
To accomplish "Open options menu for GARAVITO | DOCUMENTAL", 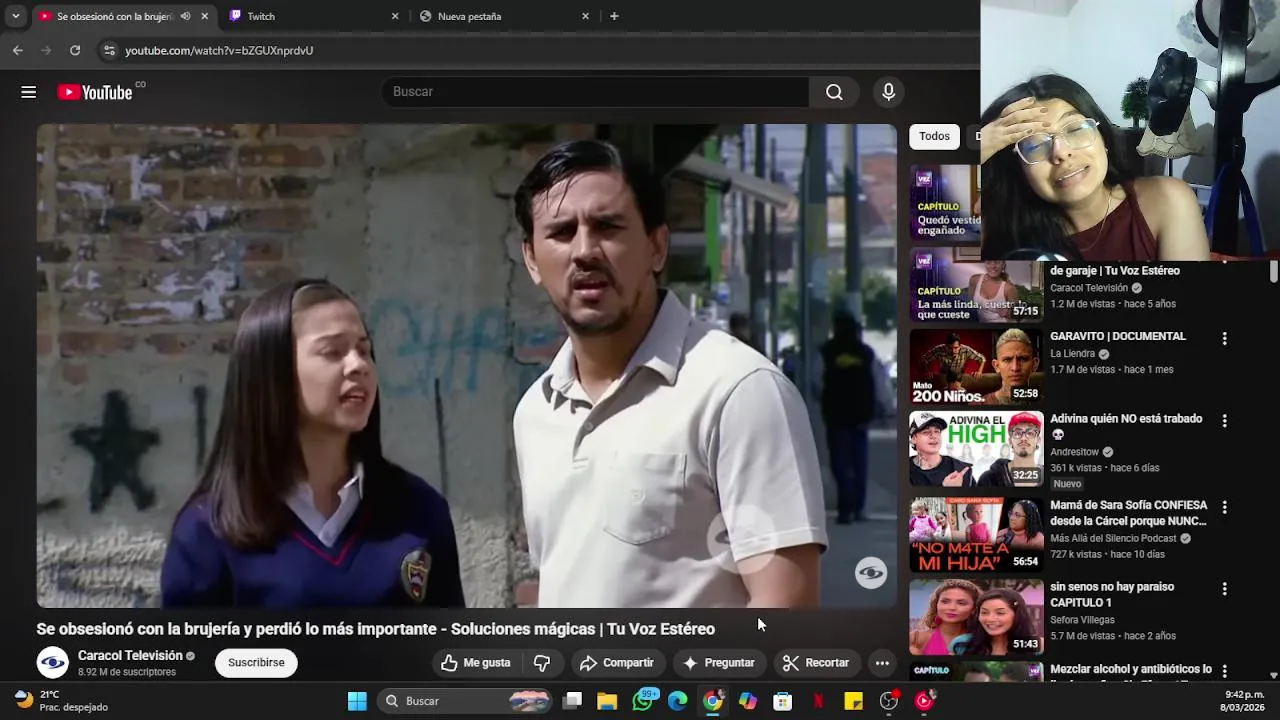I will click(1224, 339).
